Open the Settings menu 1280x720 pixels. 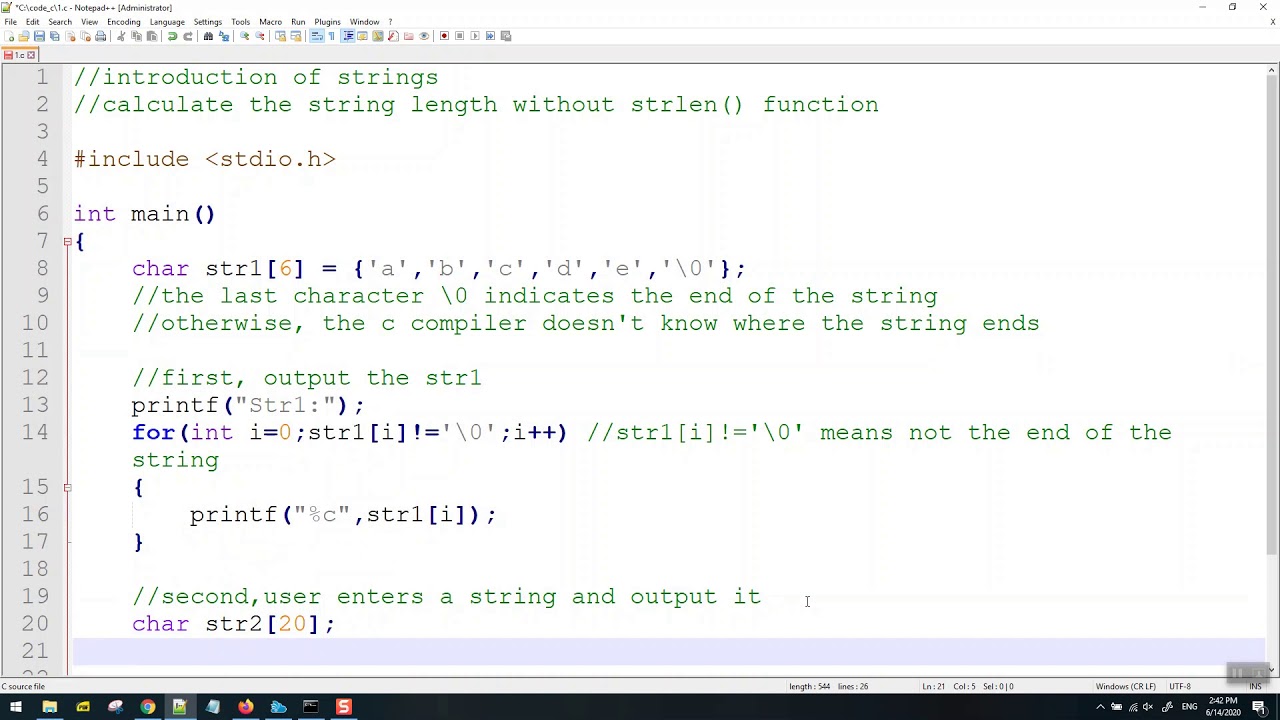(208, 22)
